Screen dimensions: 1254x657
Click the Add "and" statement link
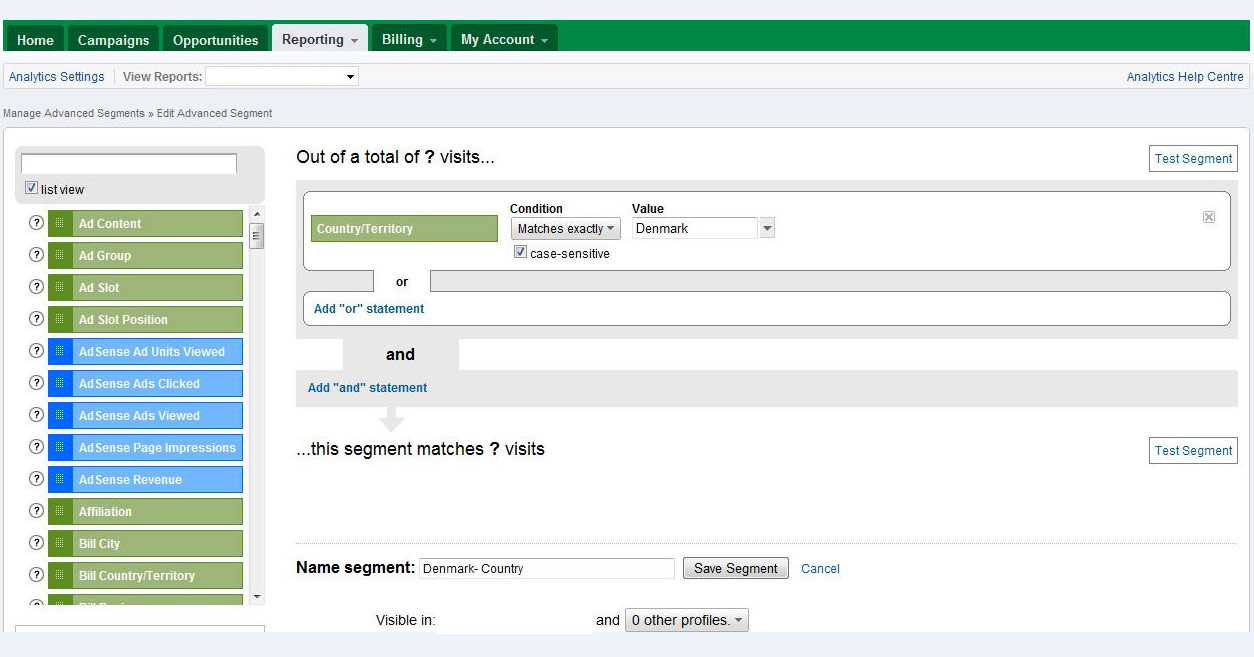click(367, 388)
